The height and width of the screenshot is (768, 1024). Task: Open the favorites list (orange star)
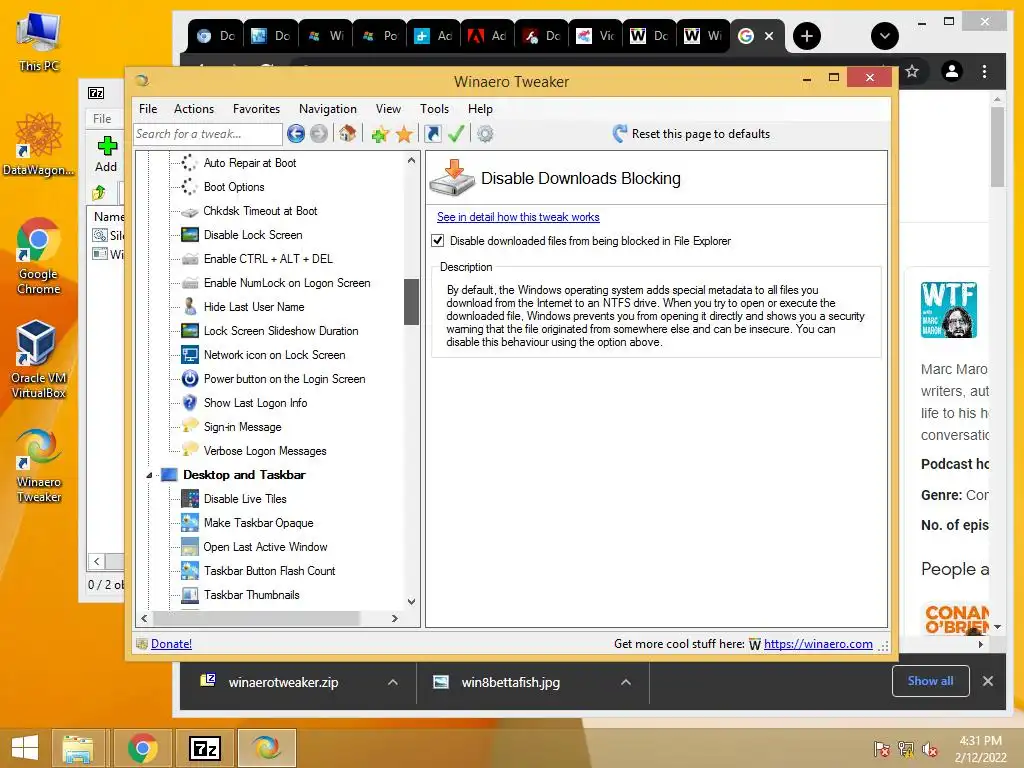point(404,135)
